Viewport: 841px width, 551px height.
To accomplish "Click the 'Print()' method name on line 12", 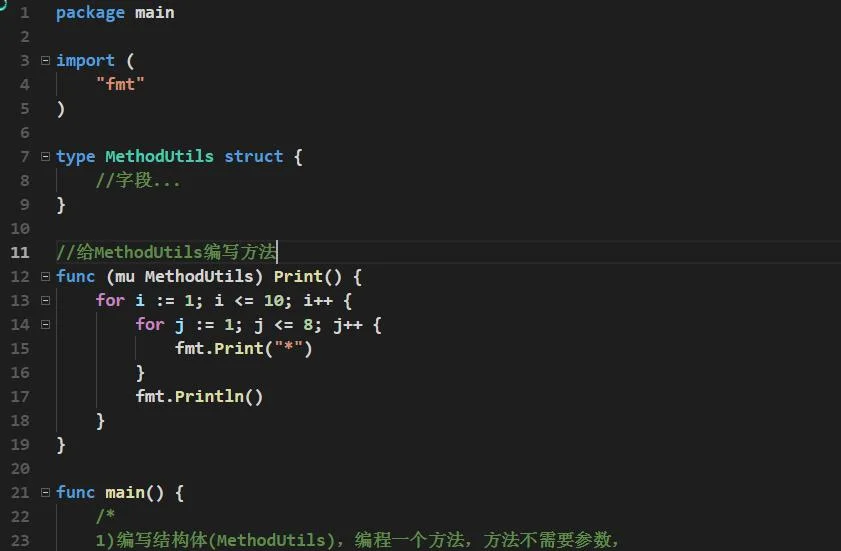I will tap(307, 277).
